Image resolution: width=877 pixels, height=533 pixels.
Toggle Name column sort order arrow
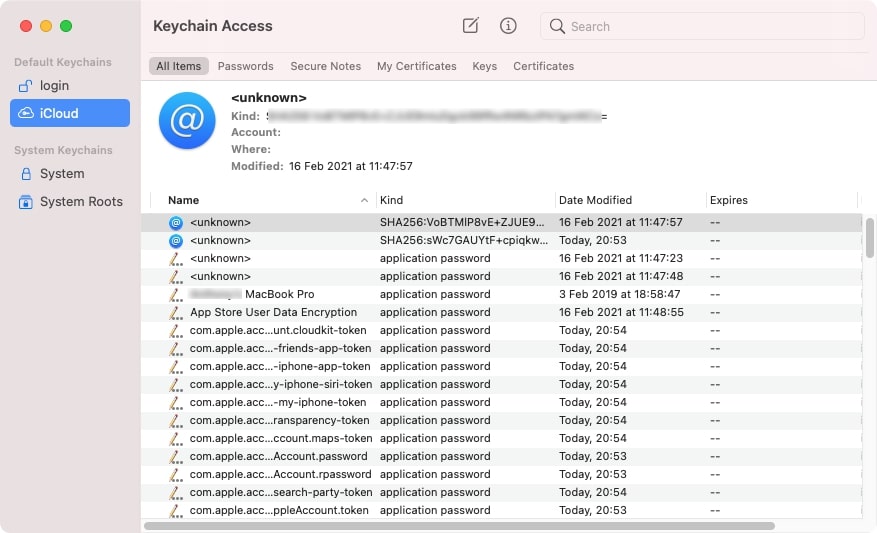point(364,200)
